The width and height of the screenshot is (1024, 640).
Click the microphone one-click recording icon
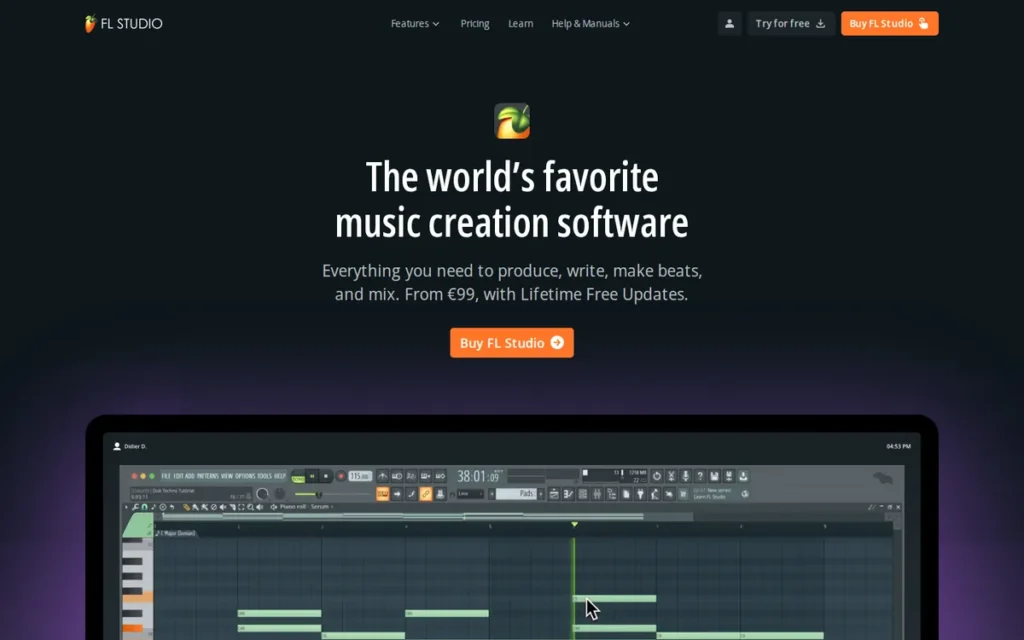[x=686, y=475]
